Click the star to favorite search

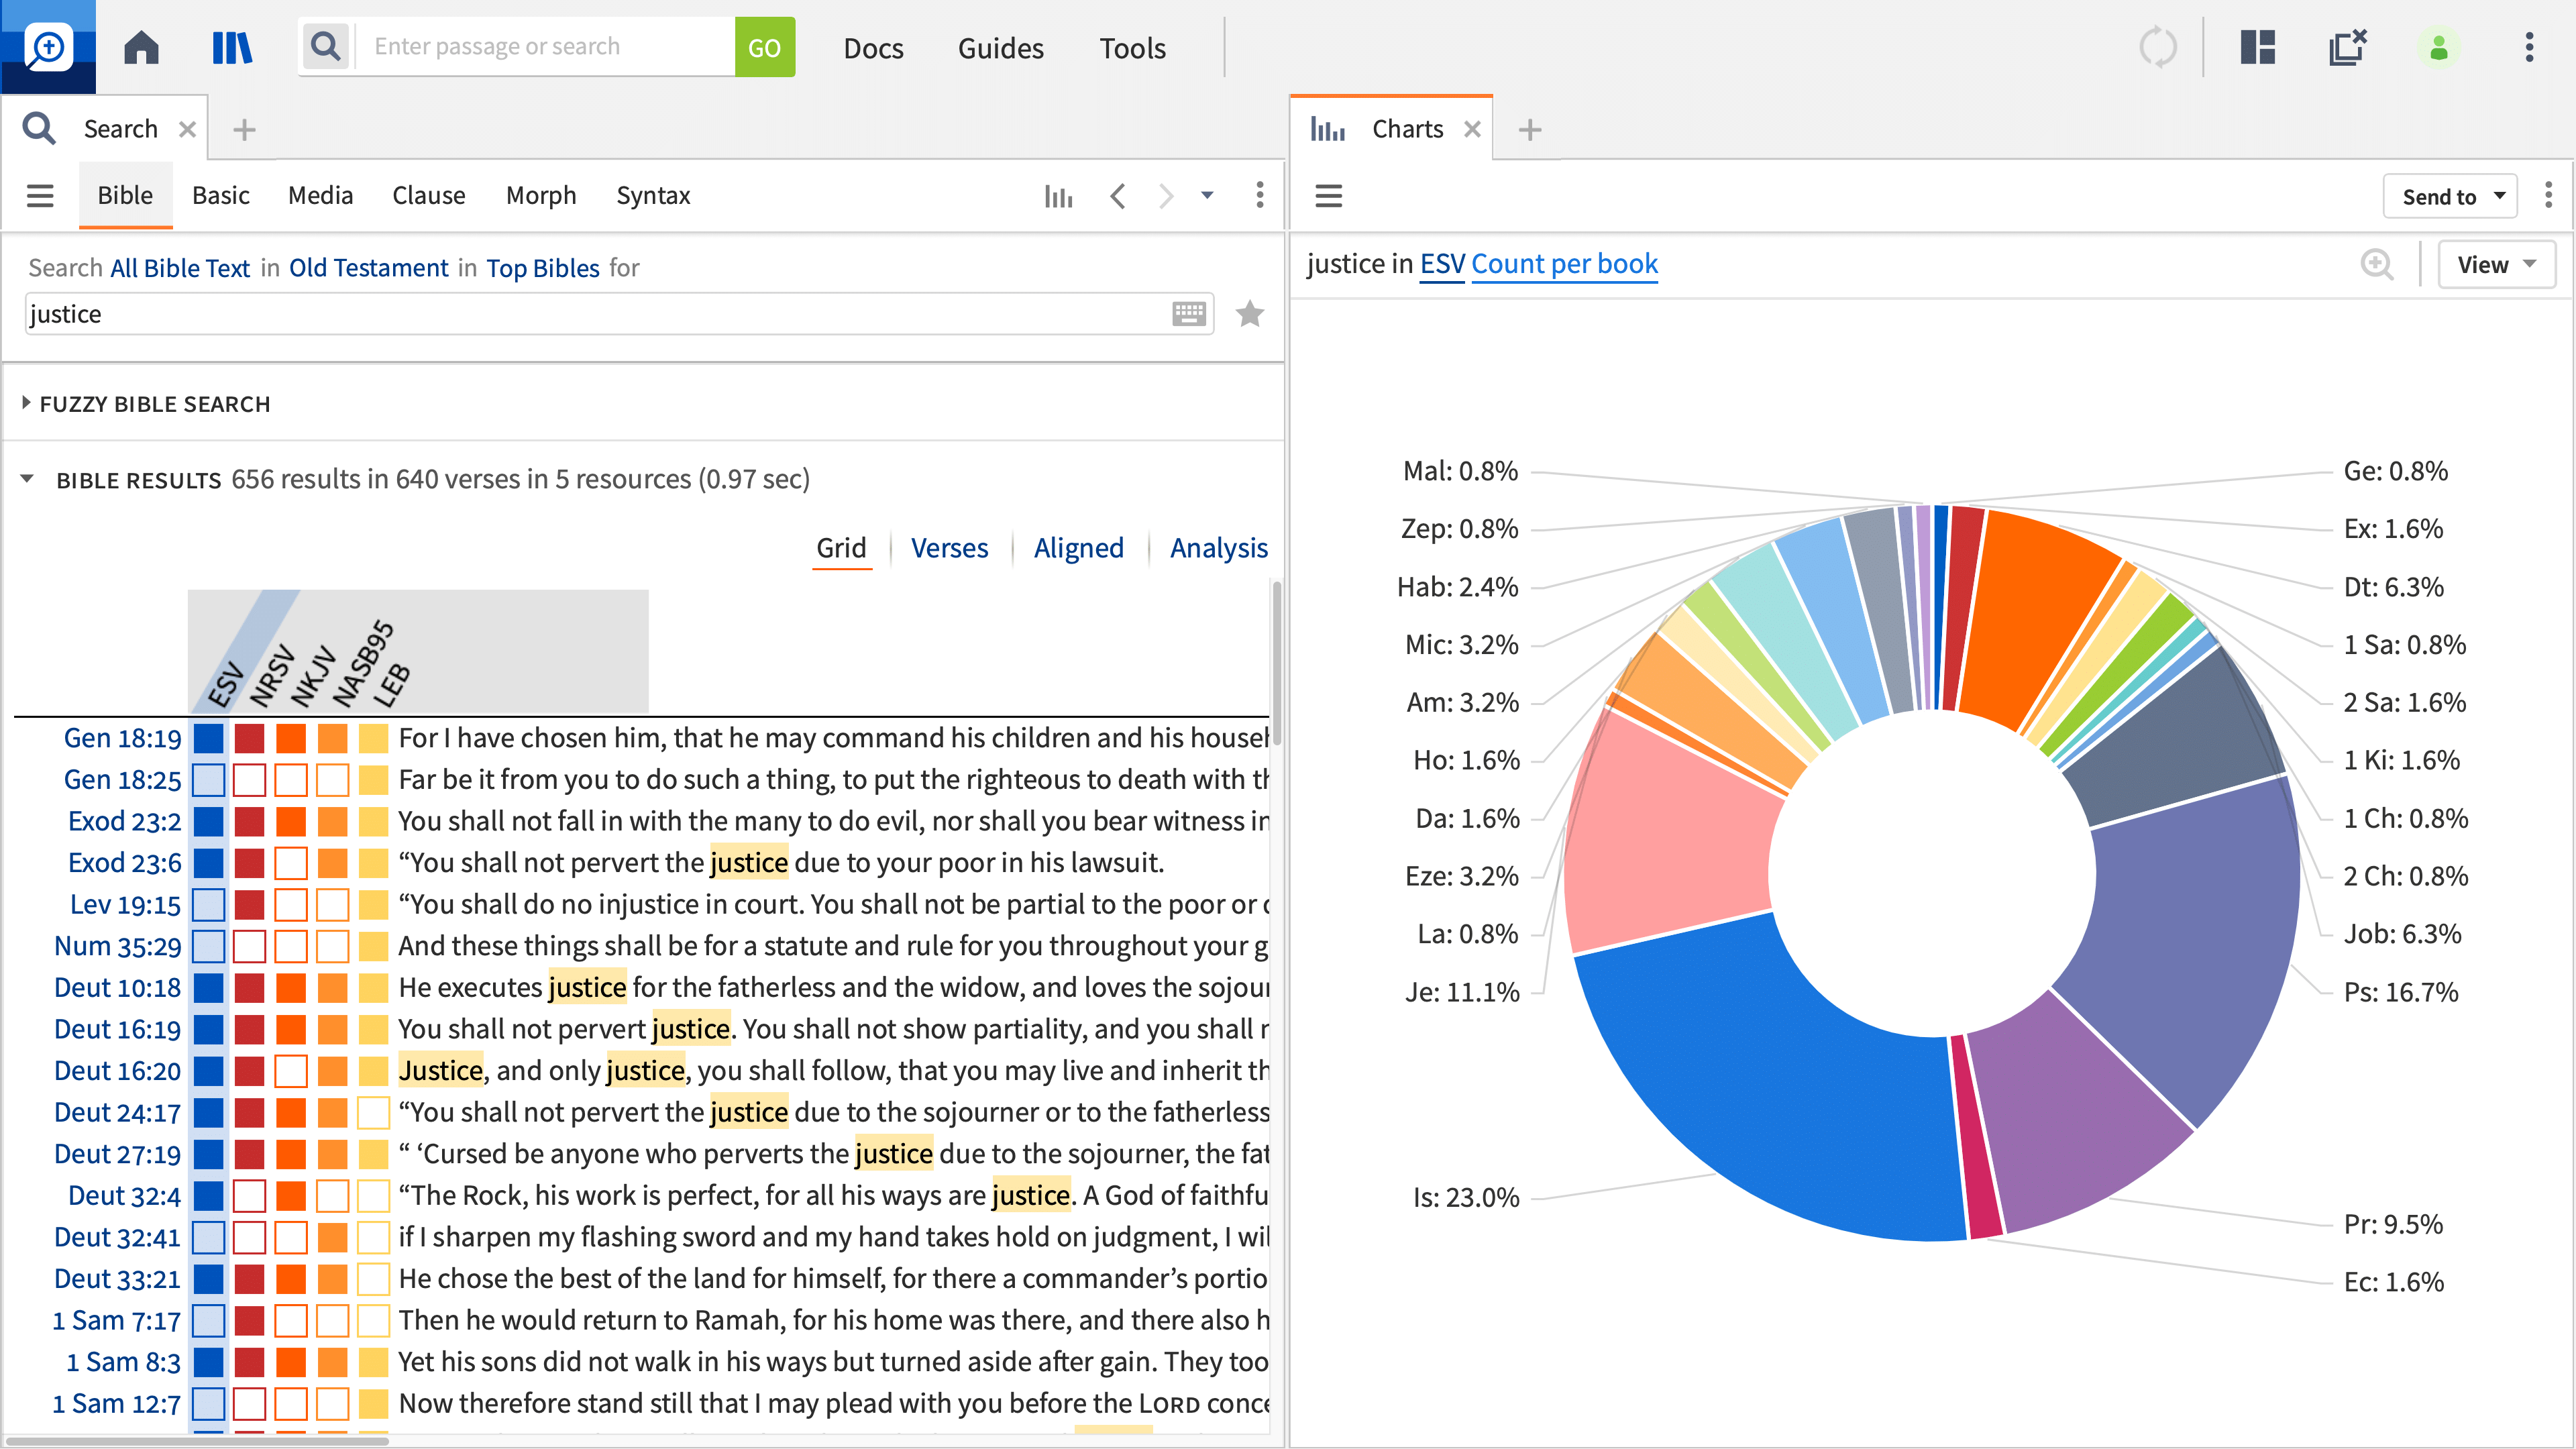point(1249,314)
